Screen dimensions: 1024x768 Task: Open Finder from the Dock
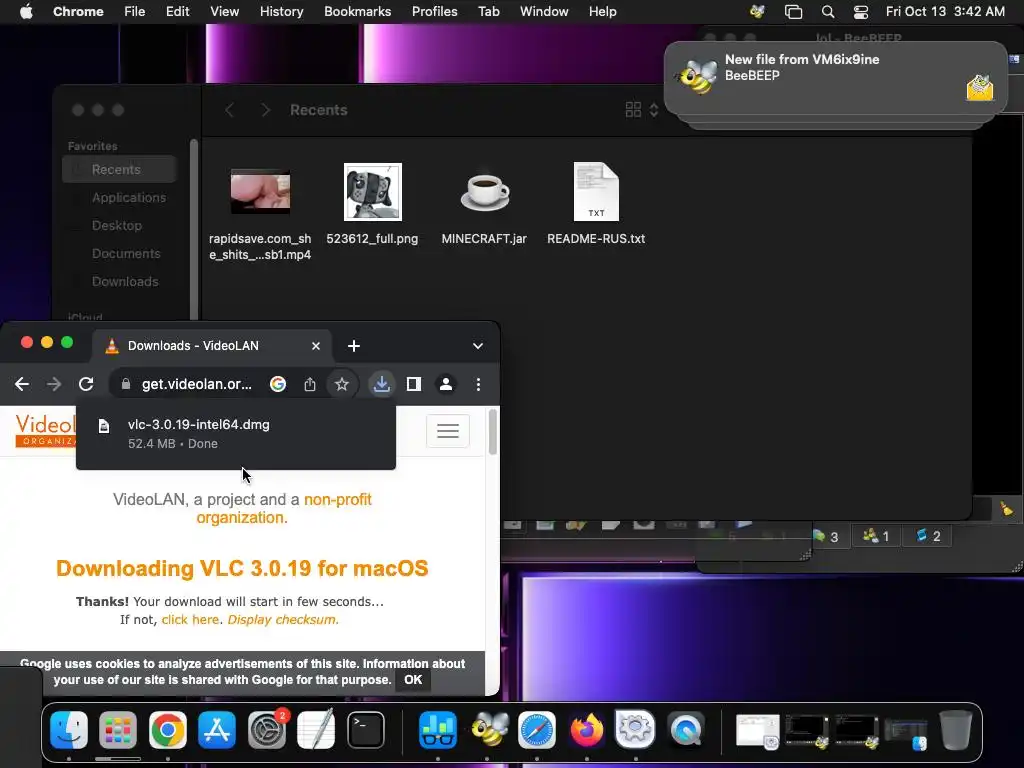69,729
